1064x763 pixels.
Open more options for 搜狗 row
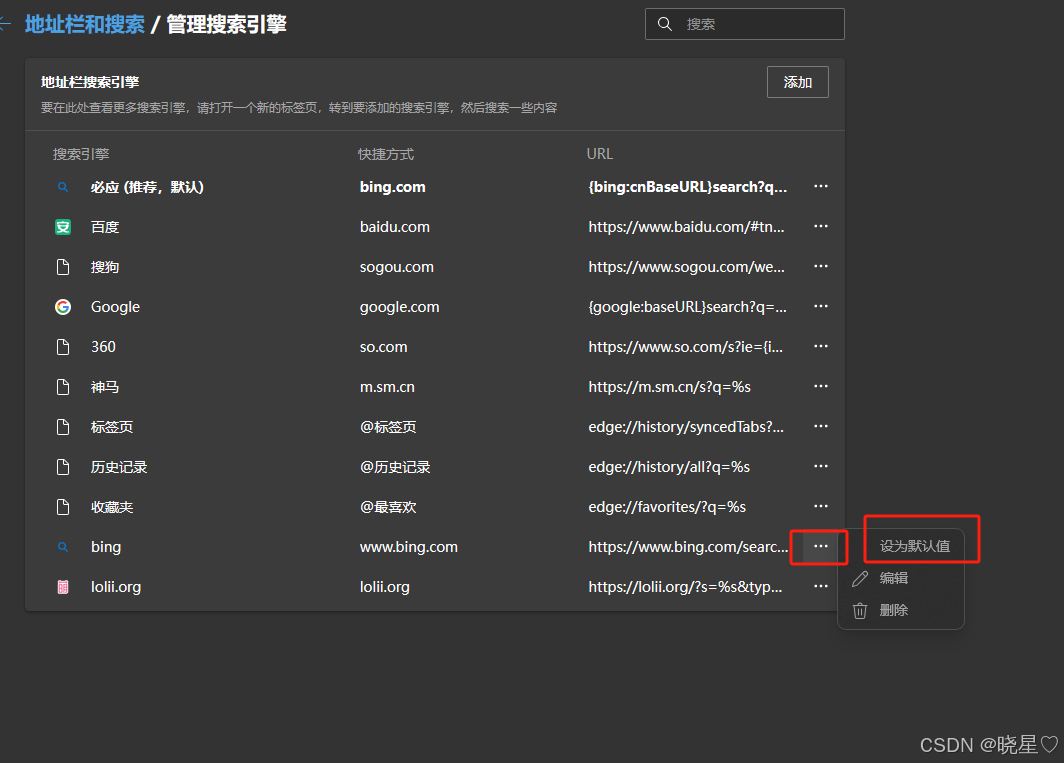(x=820, y=267)
